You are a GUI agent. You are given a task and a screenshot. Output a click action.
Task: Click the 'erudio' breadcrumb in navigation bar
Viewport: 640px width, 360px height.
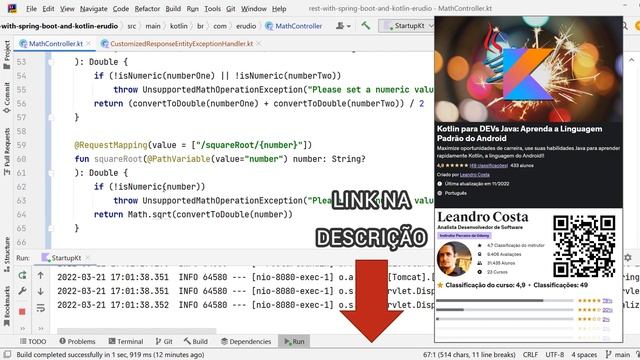point(246,26)
